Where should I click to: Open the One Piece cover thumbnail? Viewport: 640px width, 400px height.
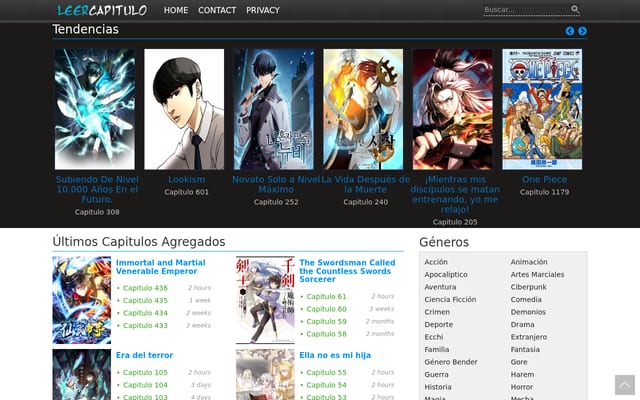click(x=542, y=109)
